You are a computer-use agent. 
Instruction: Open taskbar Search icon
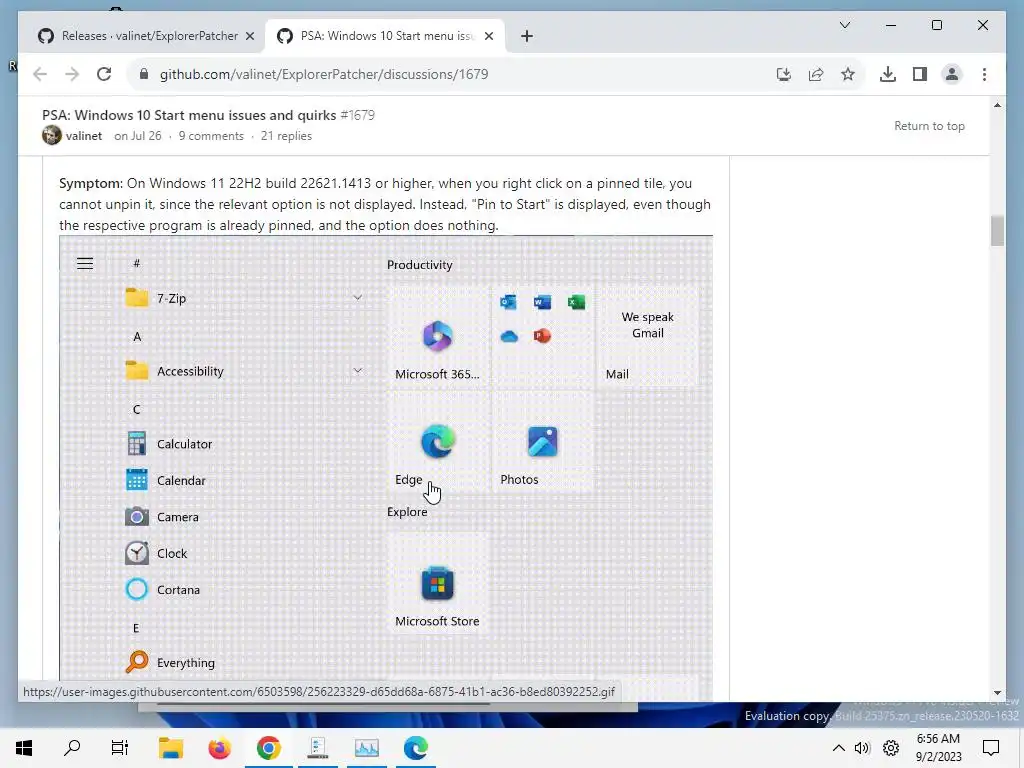point(72,748)
